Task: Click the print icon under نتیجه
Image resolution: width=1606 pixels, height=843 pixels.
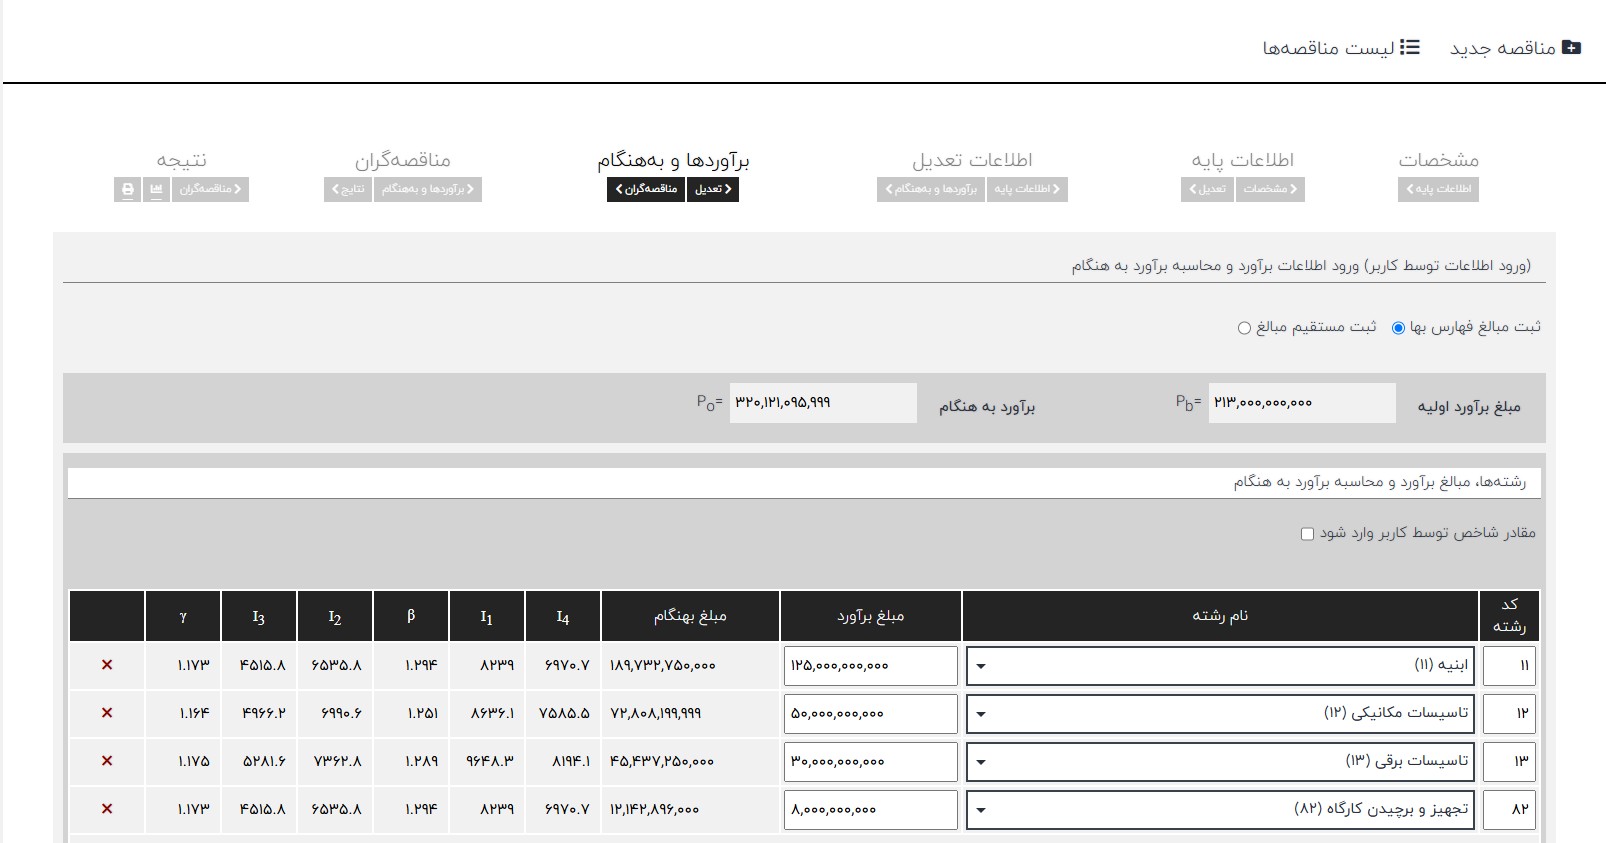Action: click(127, 189)
